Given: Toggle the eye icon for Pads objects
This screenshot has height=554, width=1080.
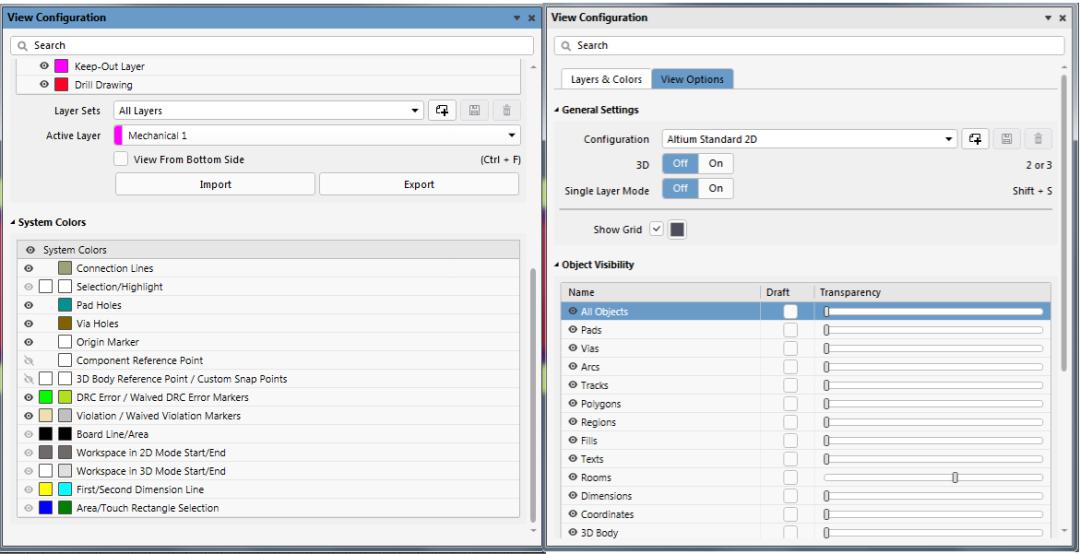Looking at the screenshot, I should [573, 330].
